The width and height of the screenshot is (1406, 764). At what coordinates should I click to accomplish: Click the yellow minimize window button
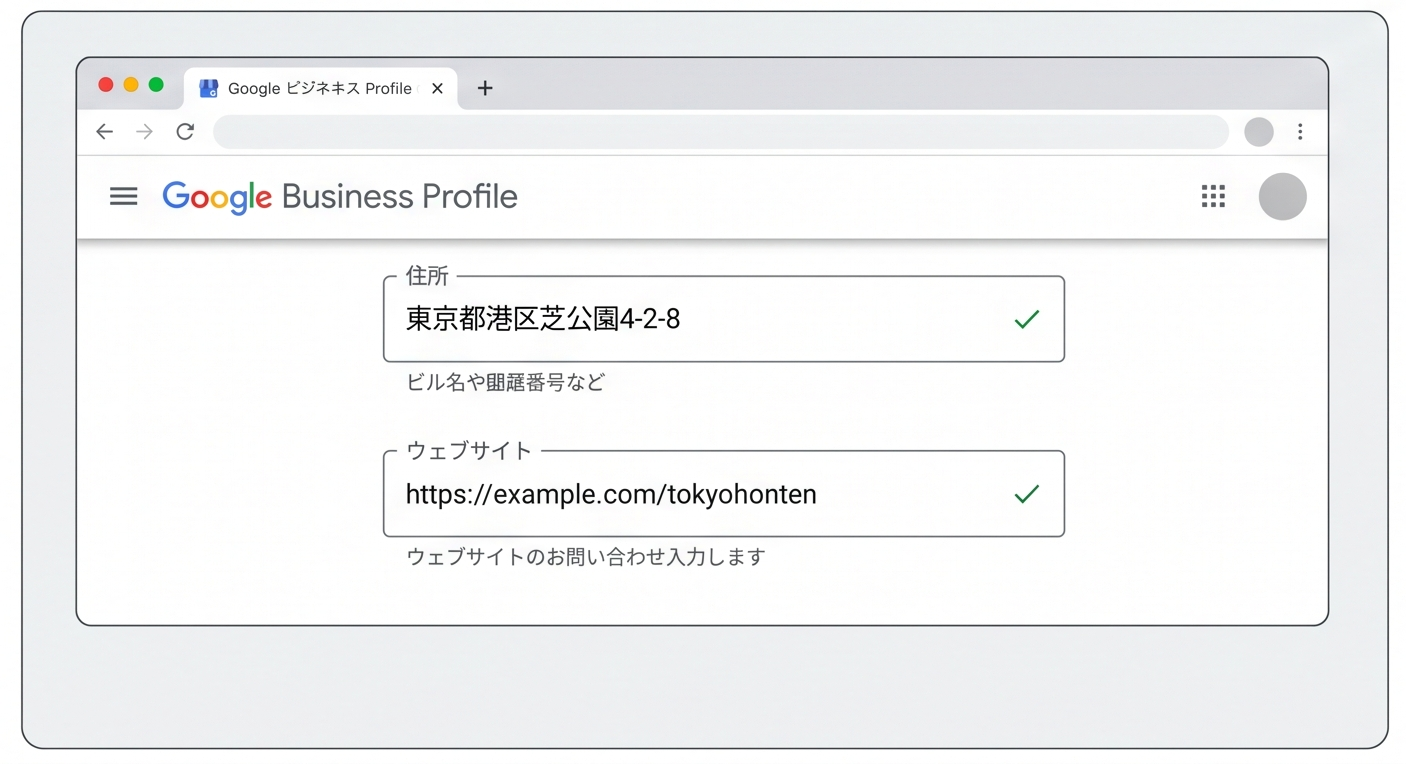pyautogui.click(x=131, y=85)
